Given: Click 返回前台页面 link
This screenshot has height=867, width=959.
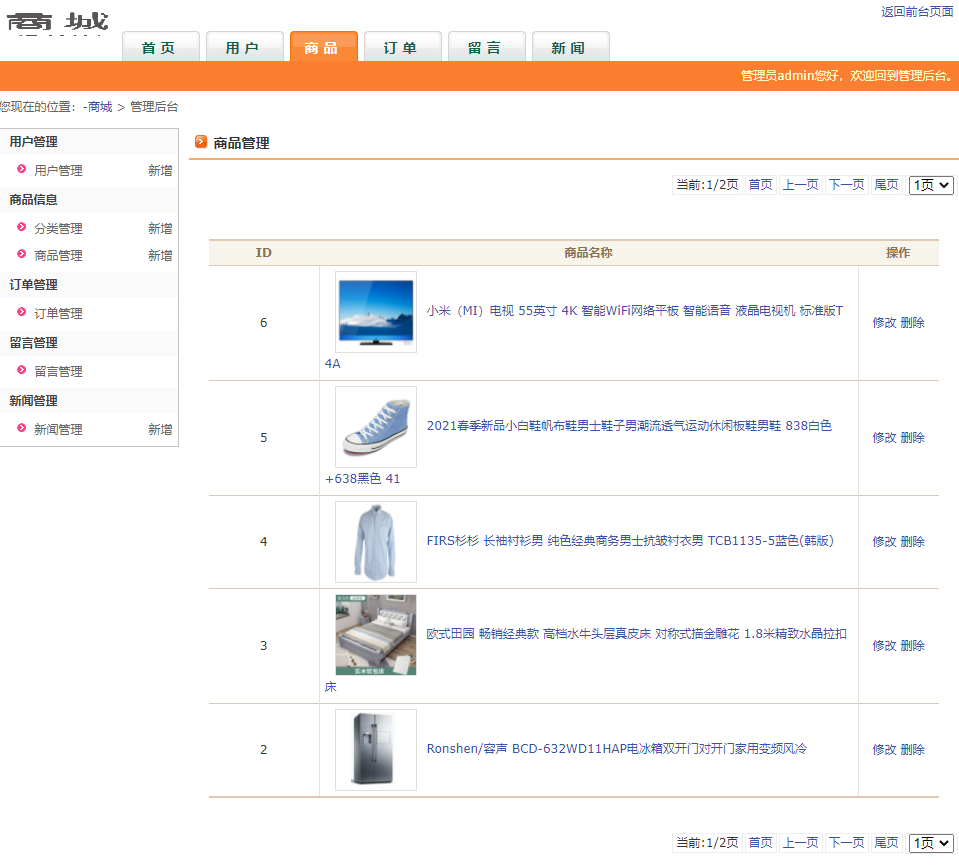Looking at the screenshot, I should tap(917, 12).
